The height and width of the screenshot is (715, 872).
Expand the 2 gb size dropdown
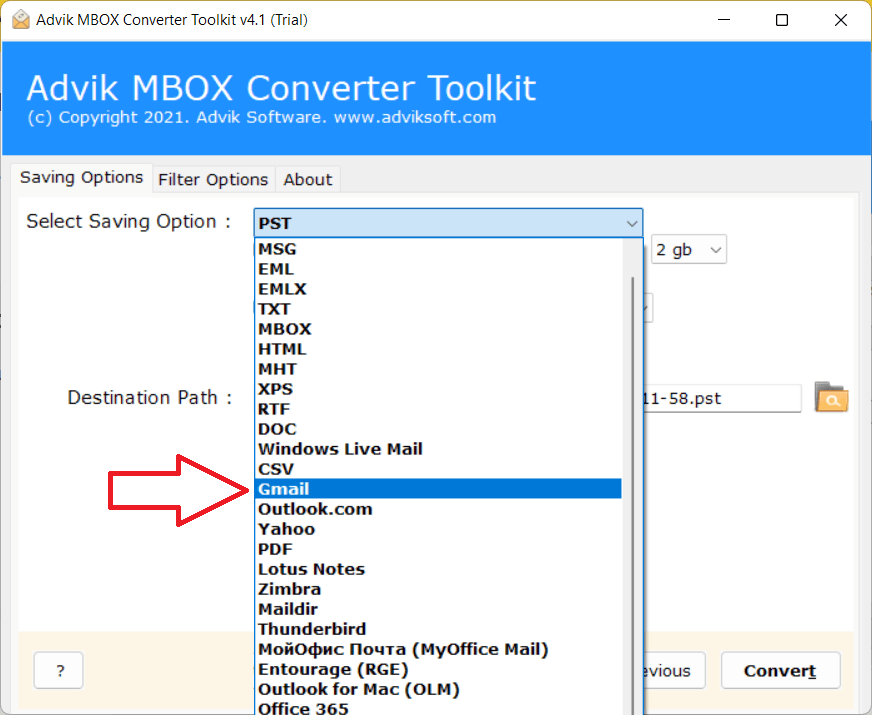(689, 250)
